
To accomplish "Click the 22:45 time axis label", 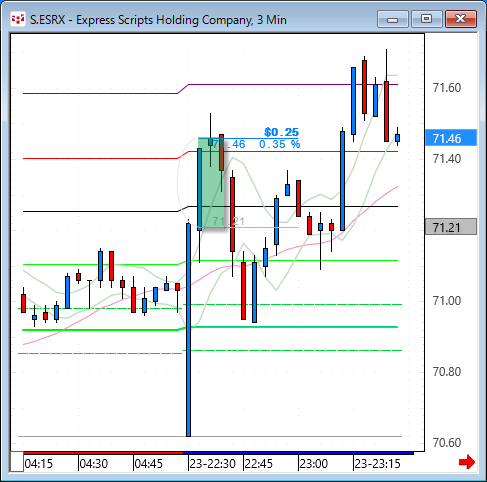I will pos(259,464).
